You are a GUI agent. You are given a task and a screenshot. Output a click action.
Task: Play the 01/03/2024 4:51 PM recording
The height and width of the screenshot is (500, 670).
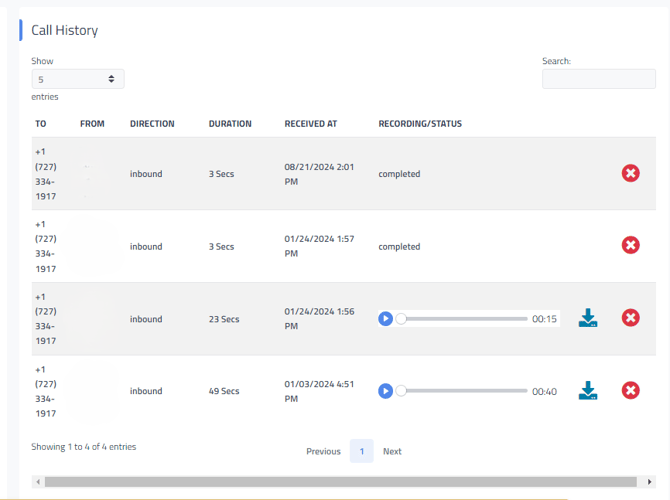click(x=385, y=391)
